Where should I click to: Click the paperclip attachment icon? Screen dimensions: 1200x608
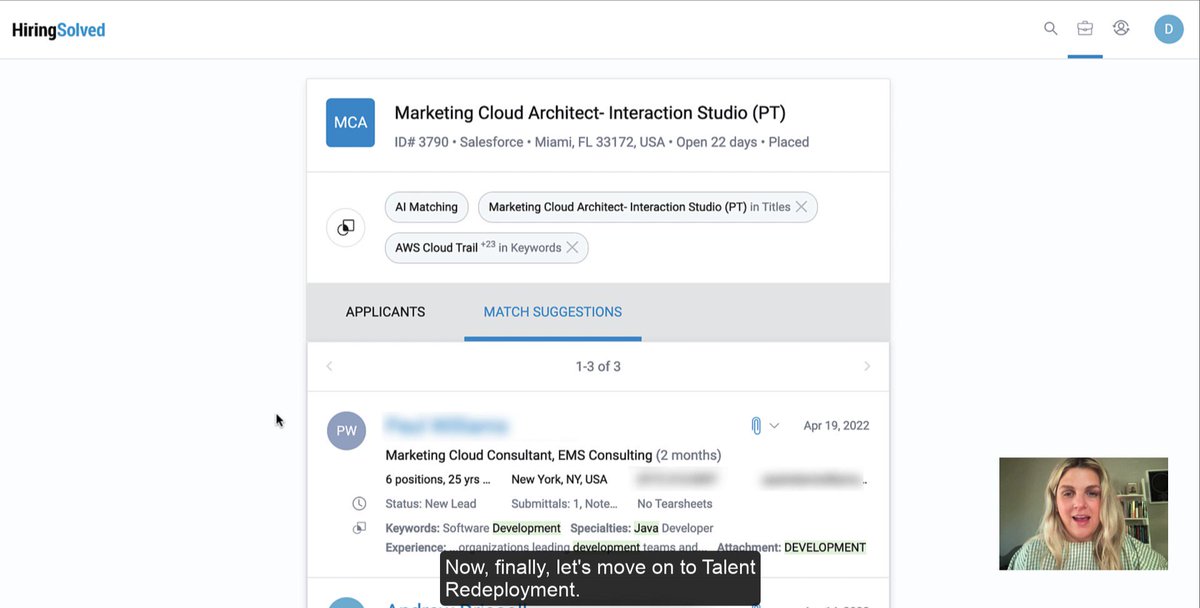tap(756, 426)
